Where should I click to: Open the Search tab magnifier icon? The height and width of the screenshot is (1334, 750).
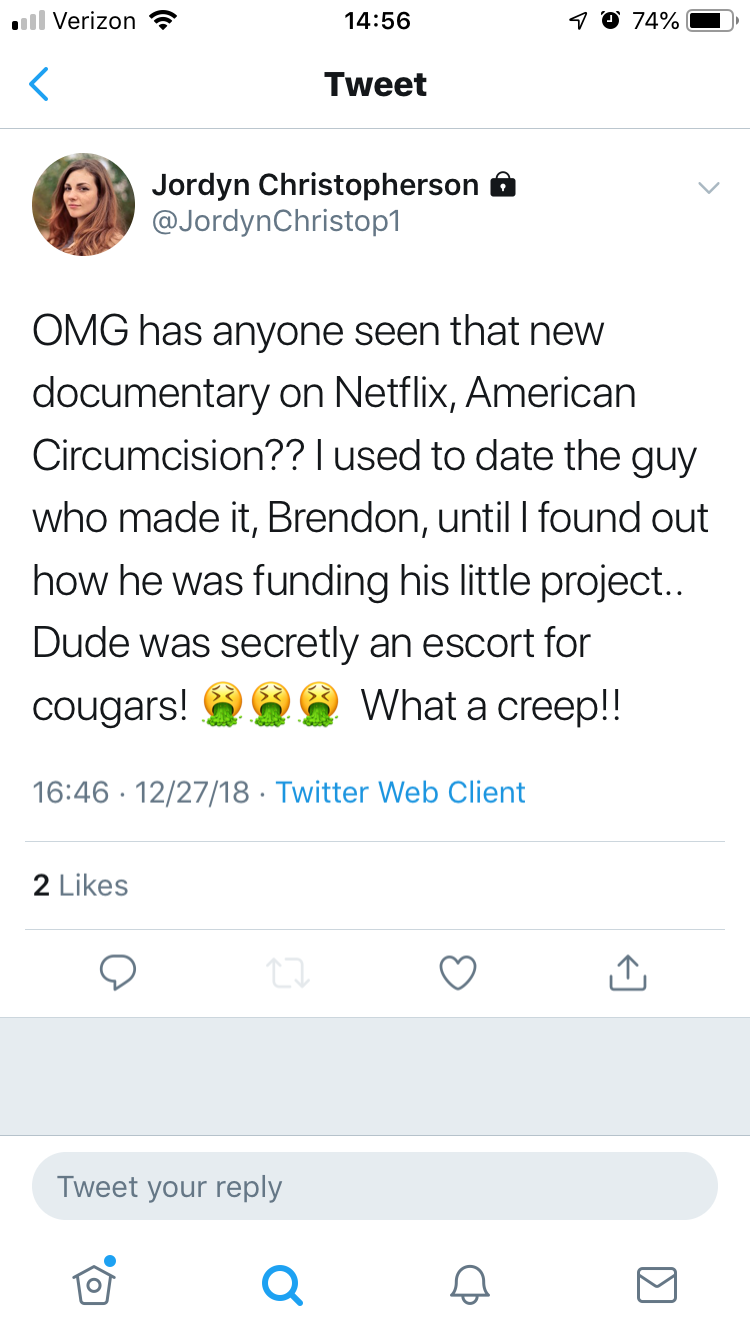[x=281, y=1283]
